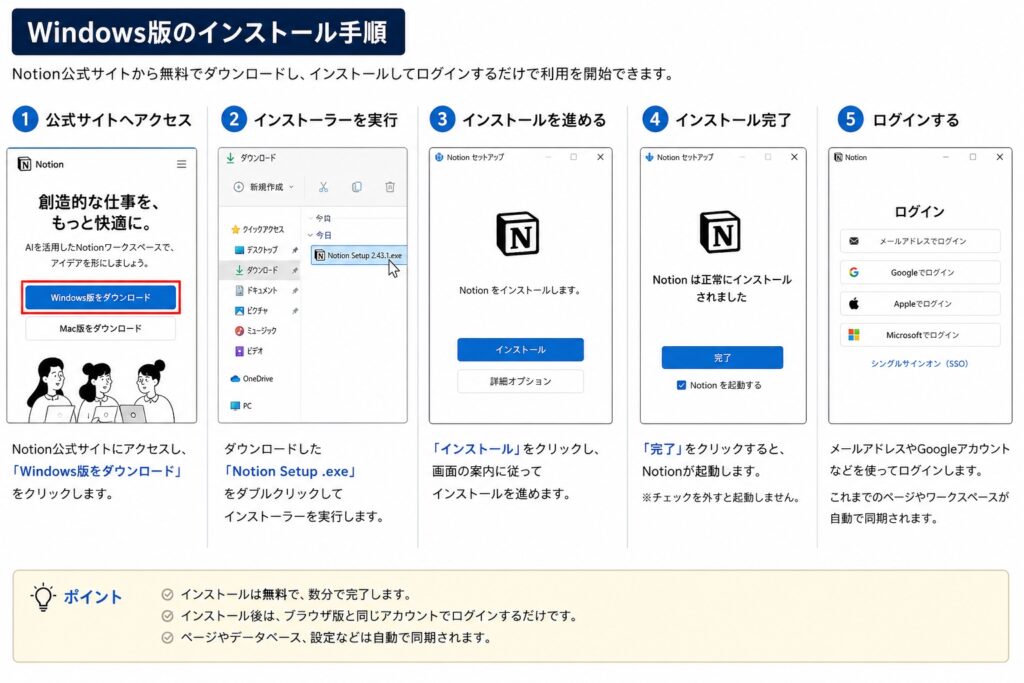Collapse the 今日 group chevron
1024x683 pixels.
[310, 235]
